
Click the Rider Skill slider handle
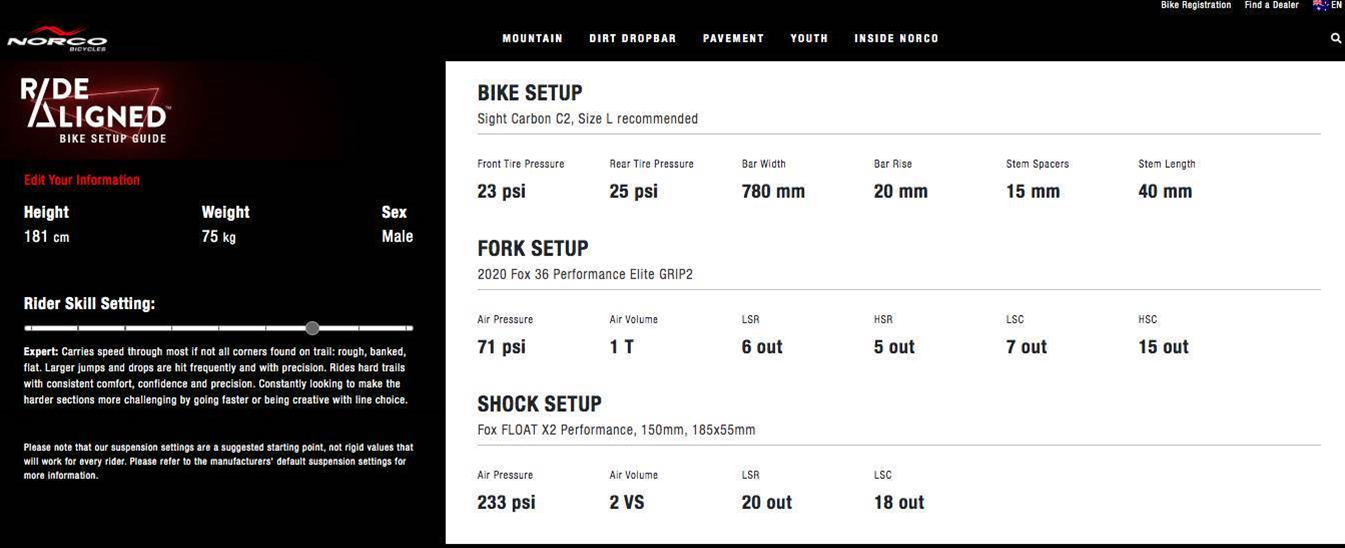(x=312, y=328)
